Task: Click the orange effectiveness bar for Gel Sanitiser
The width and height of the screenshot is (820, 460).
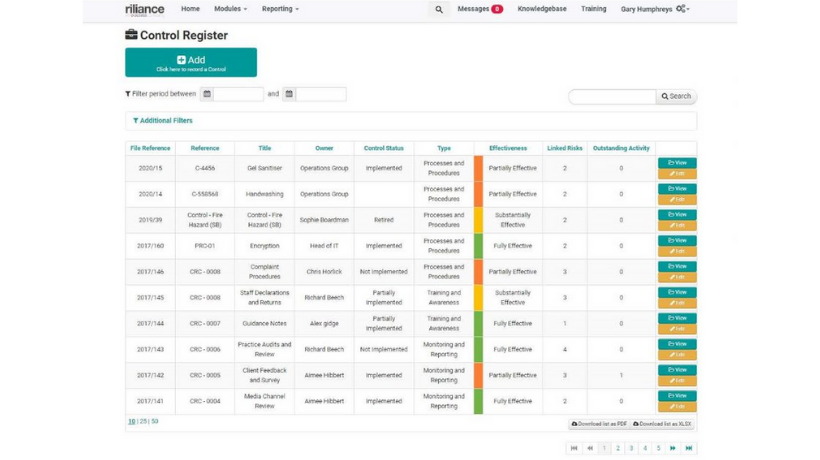Action: (478, 168)
